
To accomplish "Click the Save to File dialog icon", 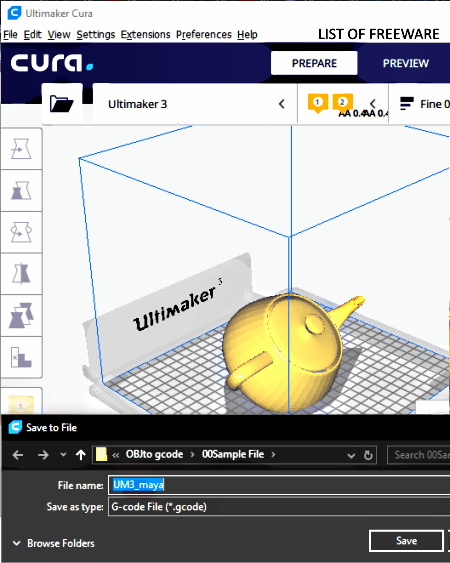I will point(15,427).
